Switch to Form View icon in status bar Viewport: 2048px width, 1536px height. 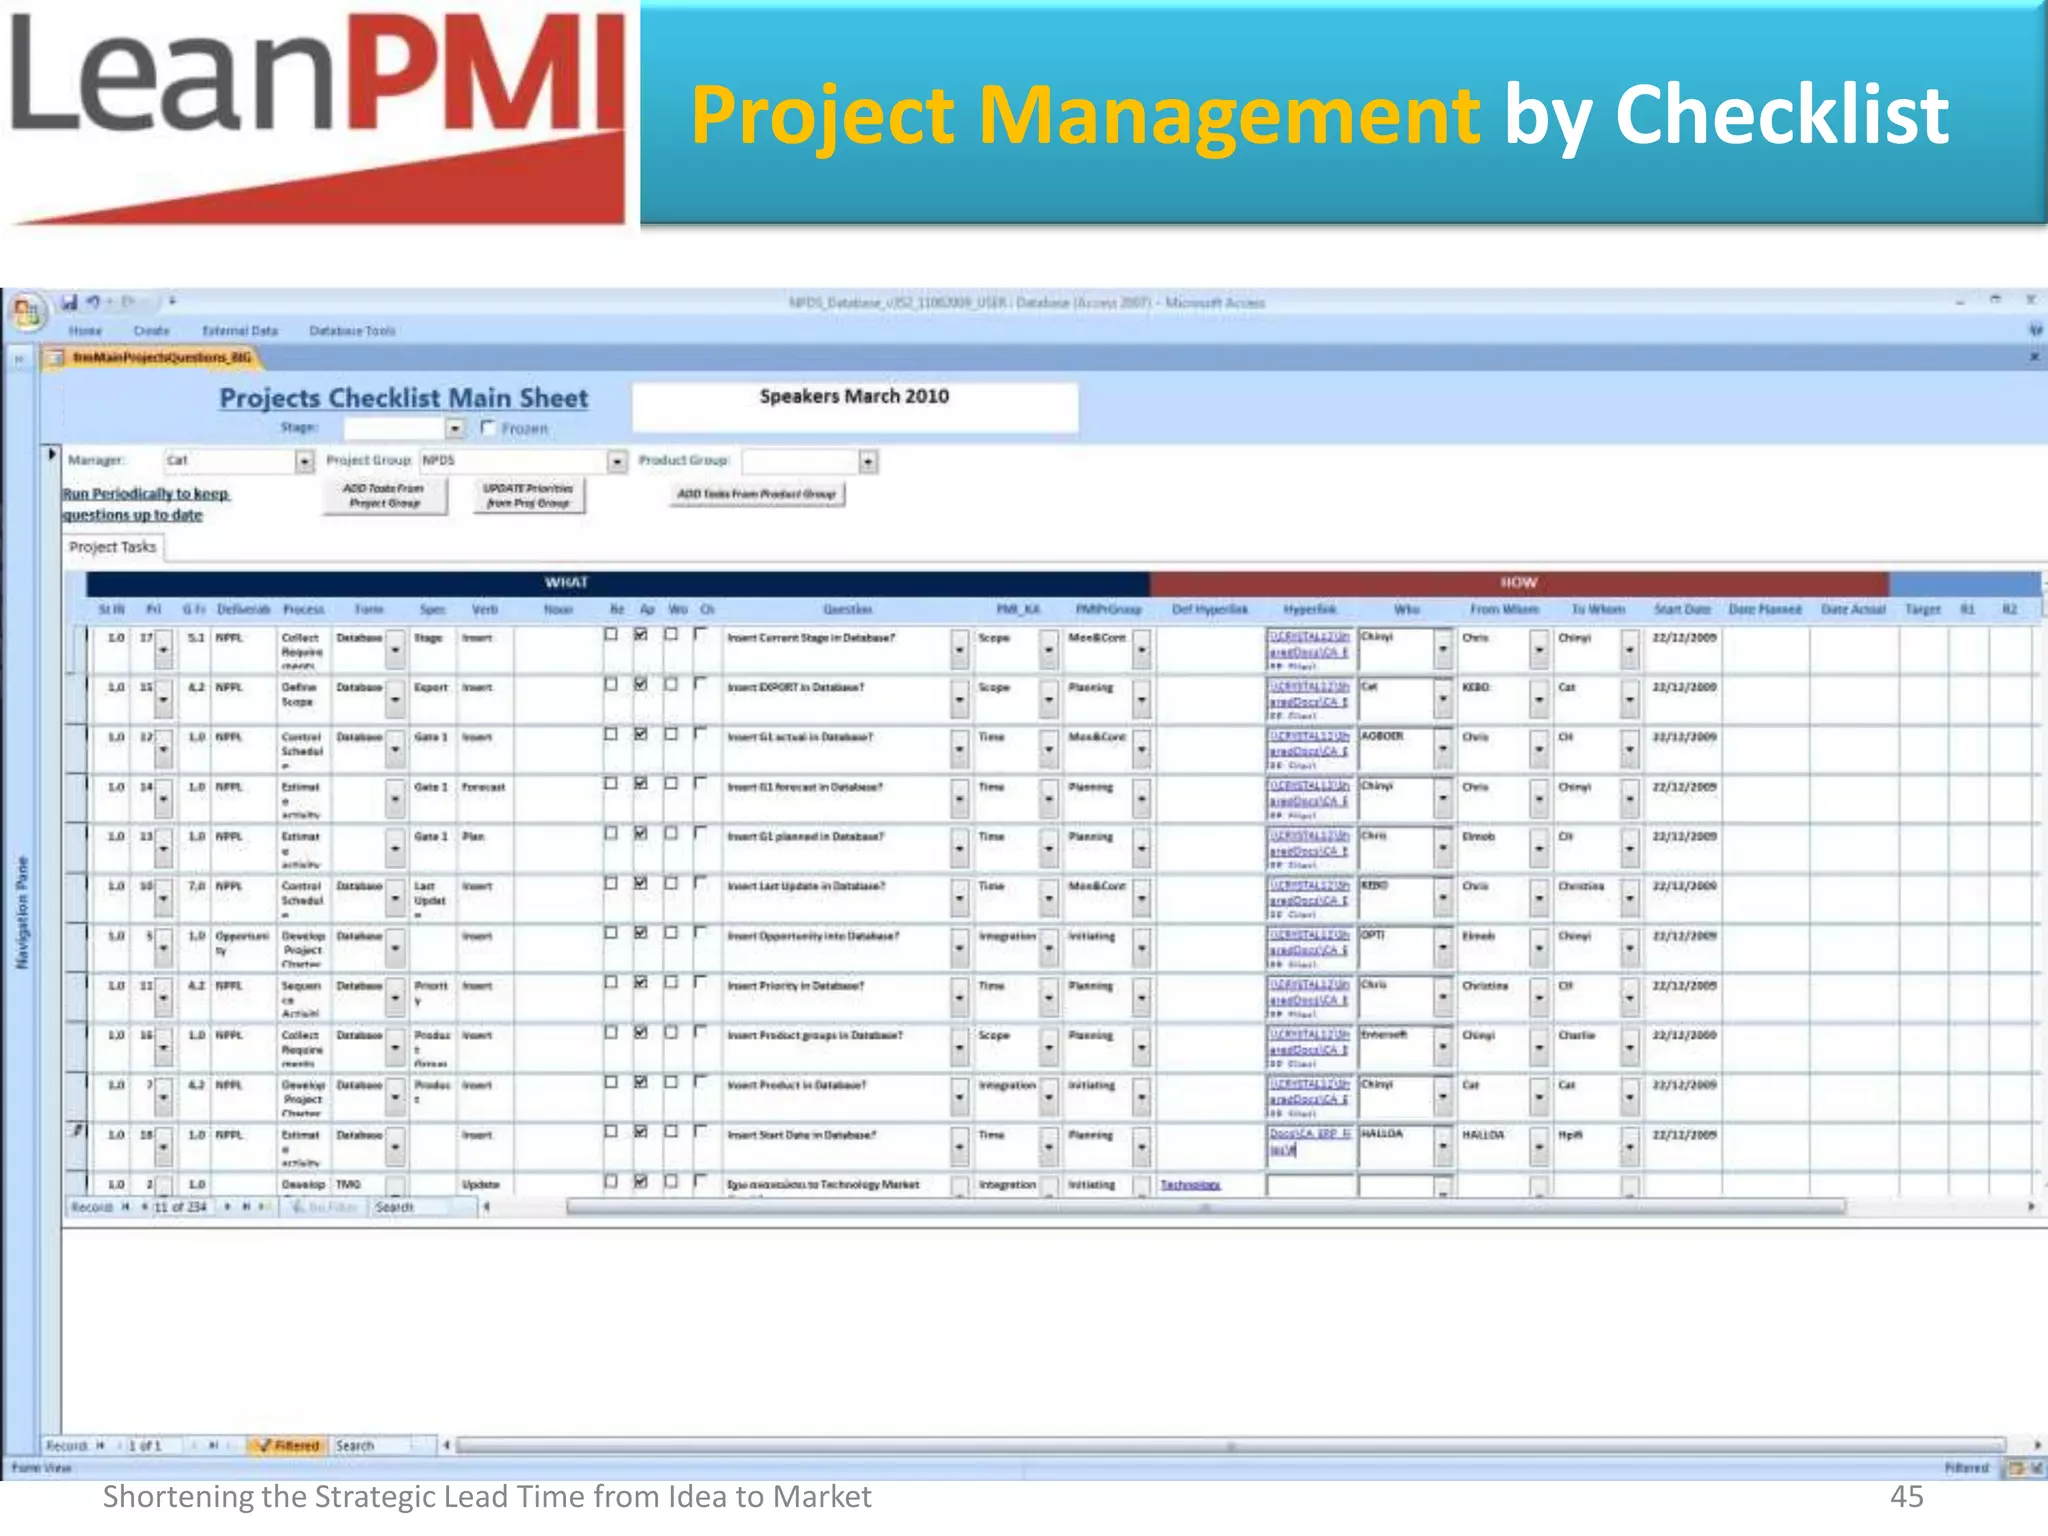pos(2015,1468)
